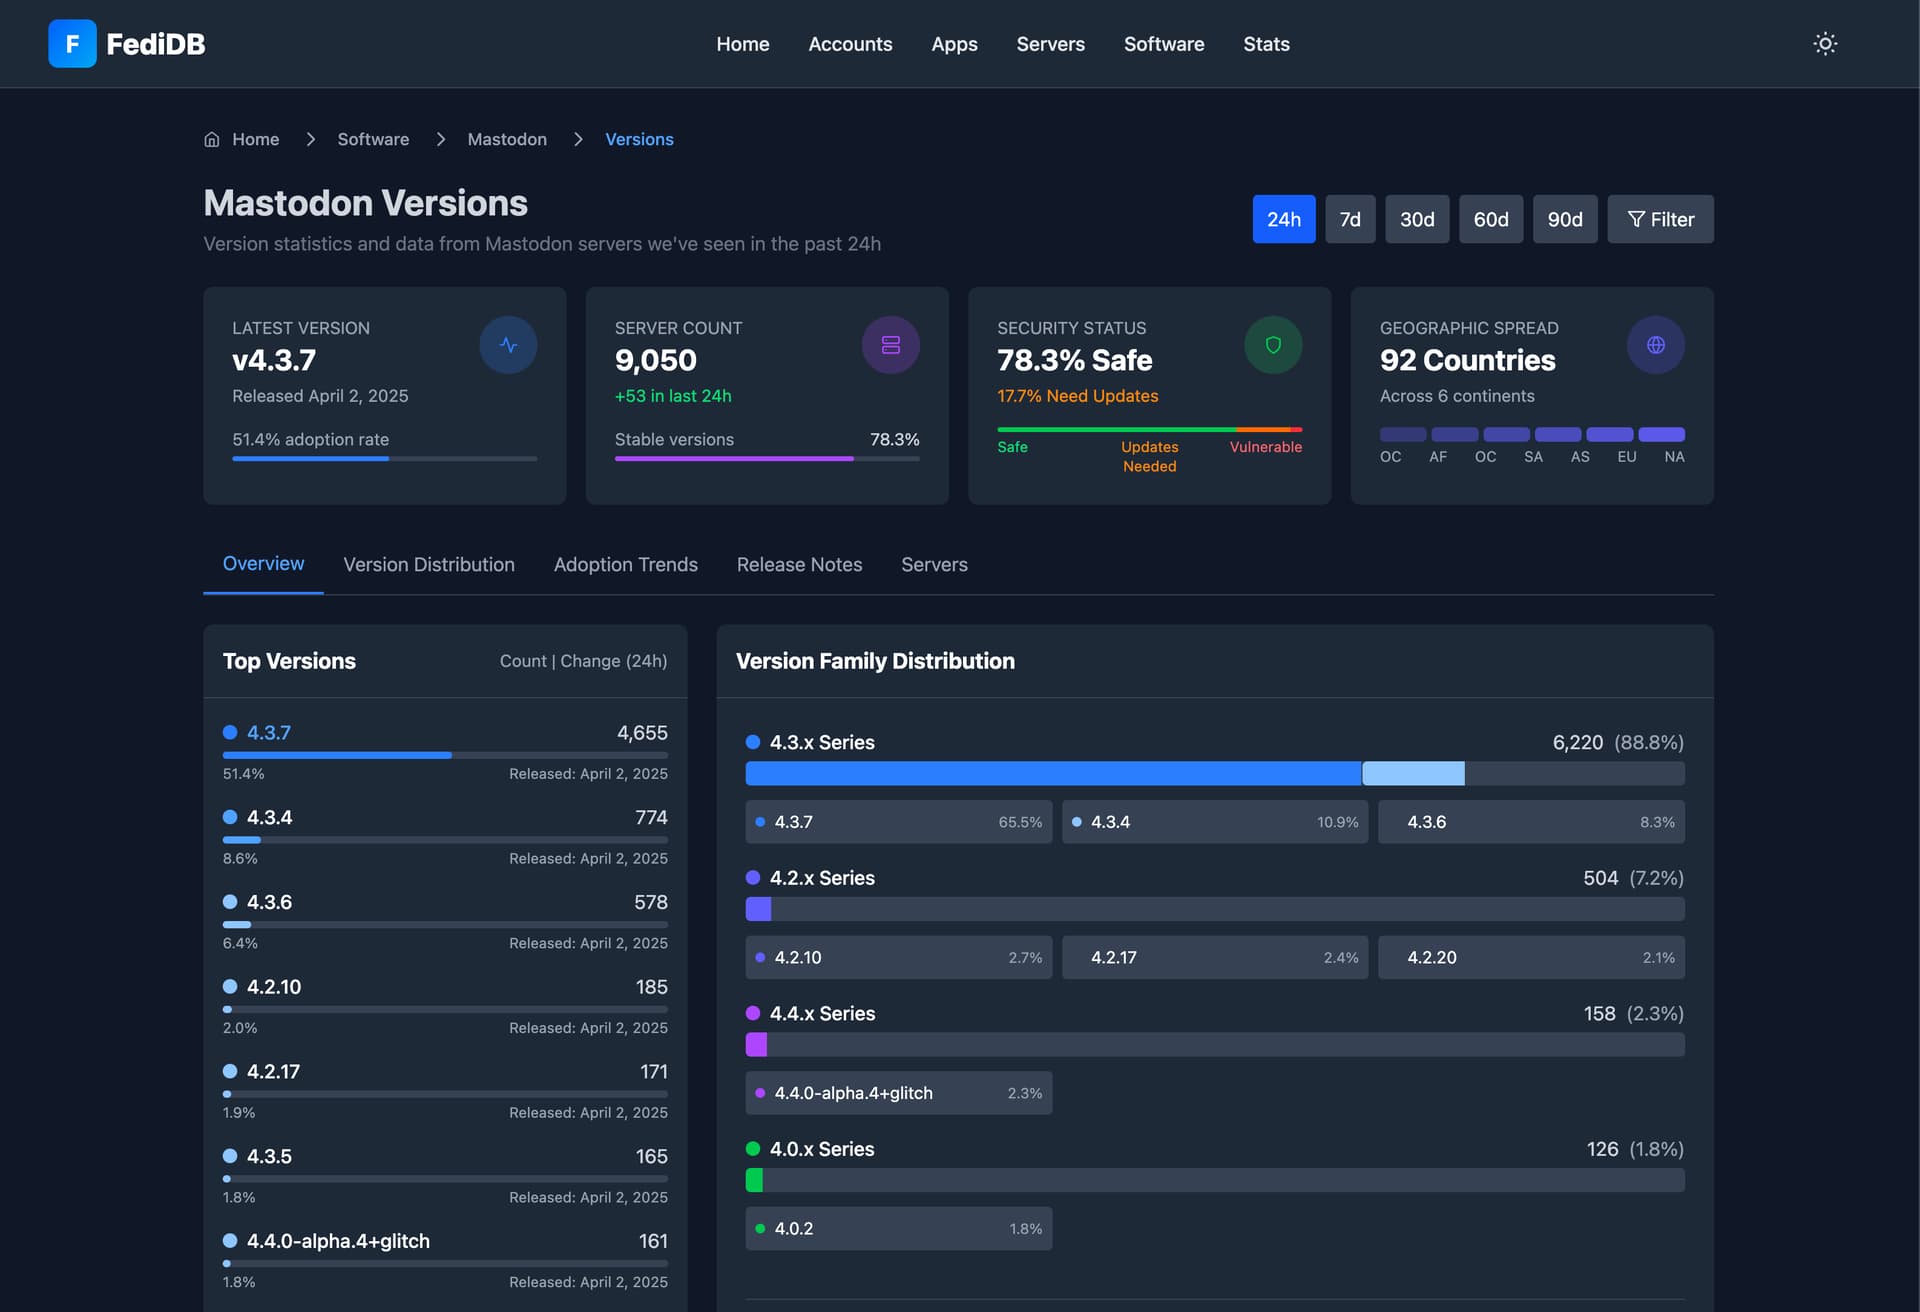Select the 30d time range
Viewport: 1920px width, 1312px height.
click(x=1417, y=219)
